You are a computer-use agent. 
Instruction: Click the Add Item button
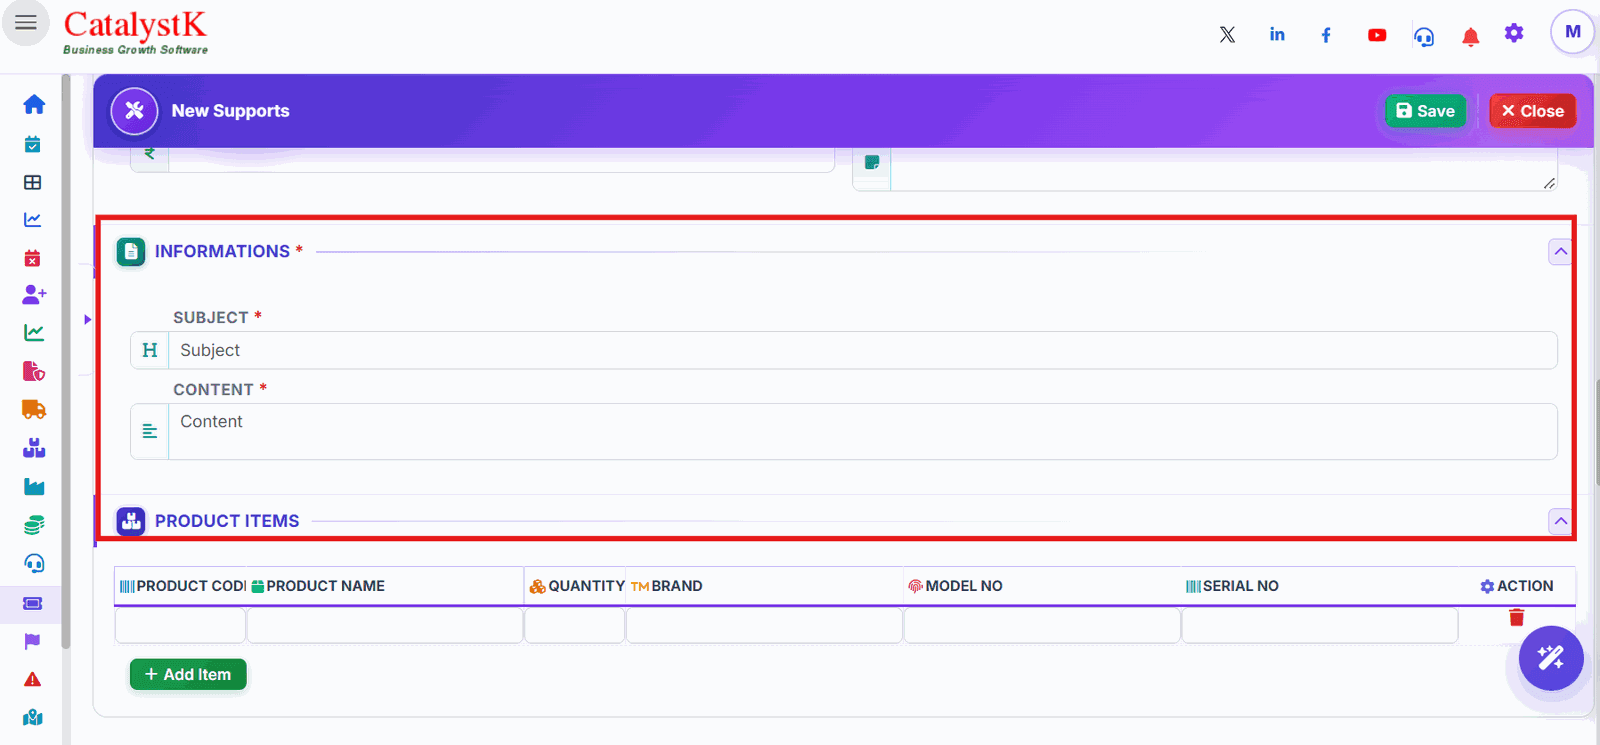coord(188,675)
